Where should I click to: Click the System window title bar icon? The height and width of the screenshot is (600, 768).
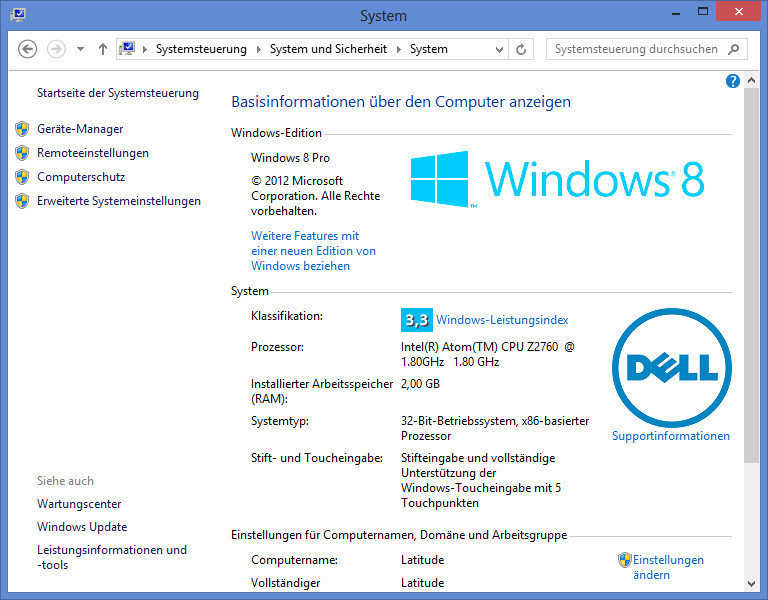coord(18,15)
